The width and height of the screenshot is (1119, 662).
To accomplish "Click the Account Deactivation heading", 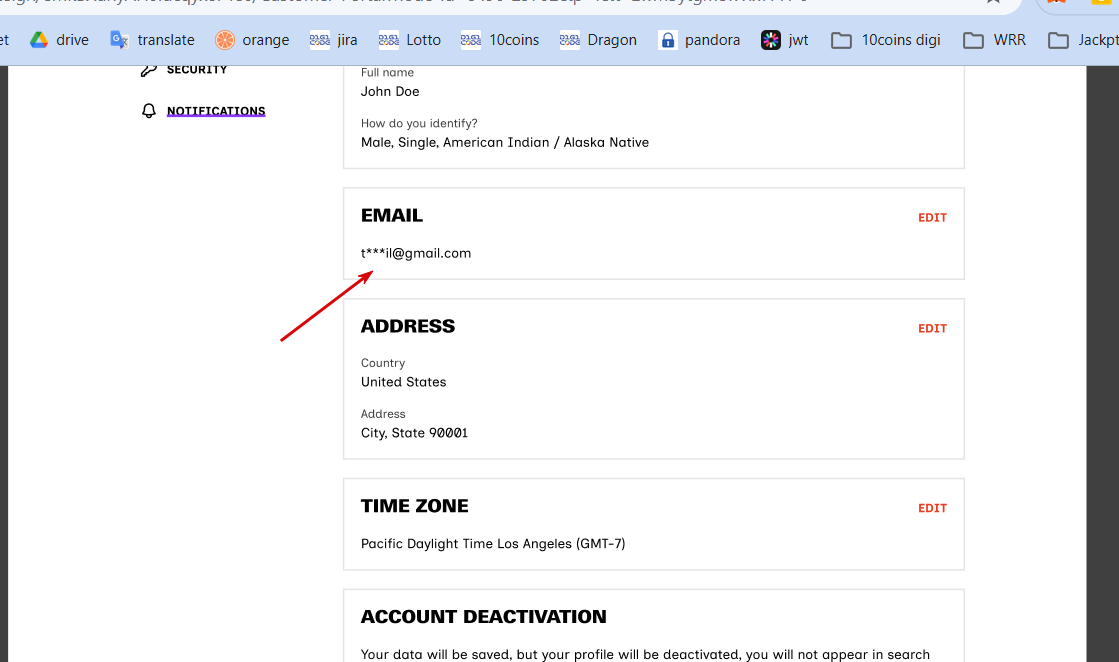I will click(484, 616).
